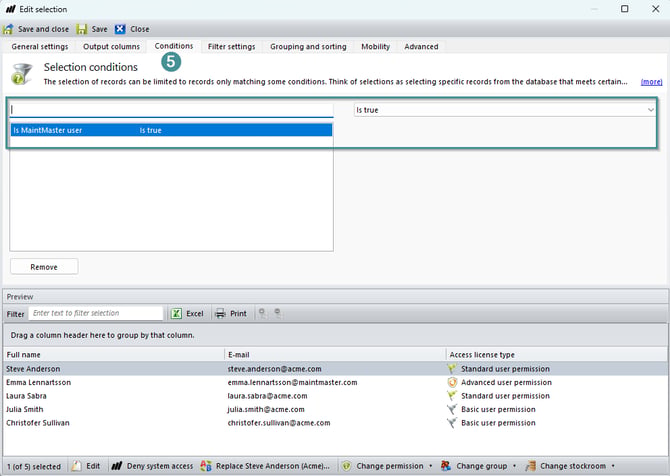Click steve.anderson@acme.com email cell
Screen dimensions: 670x476
click(274, 369)
